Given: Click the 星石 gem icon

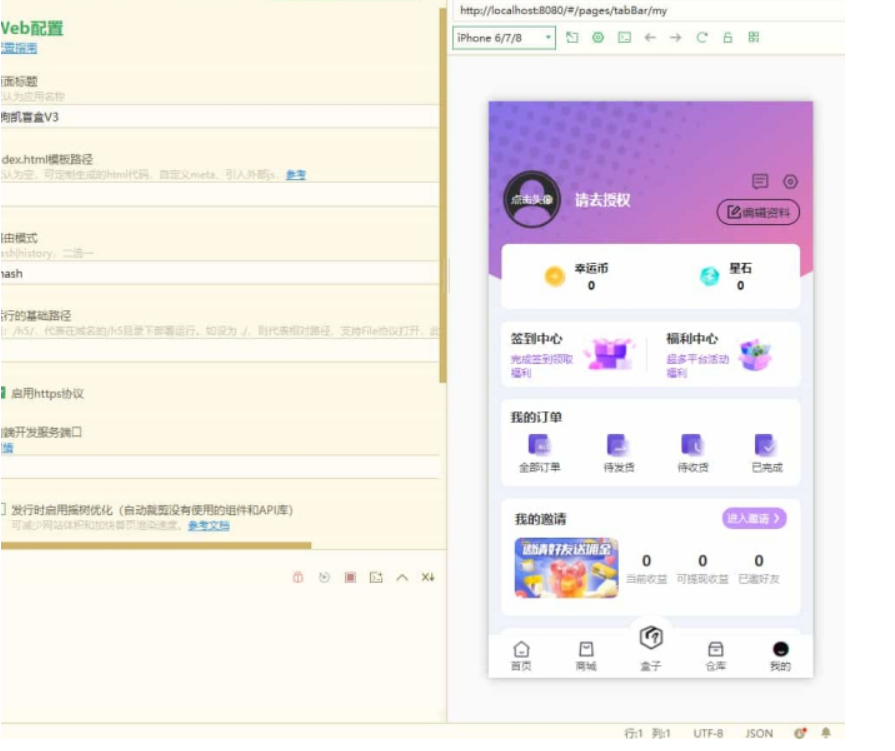Looking at the screenshot, I should point(709,276).
